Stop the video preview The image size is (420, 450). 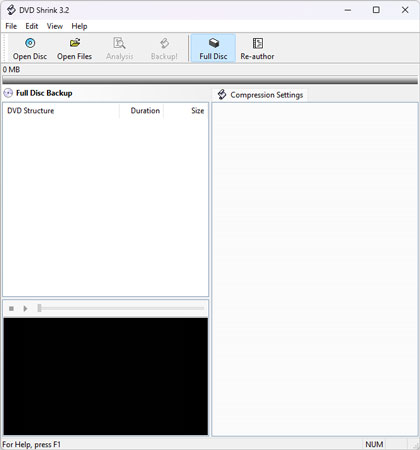coord(11,309)
